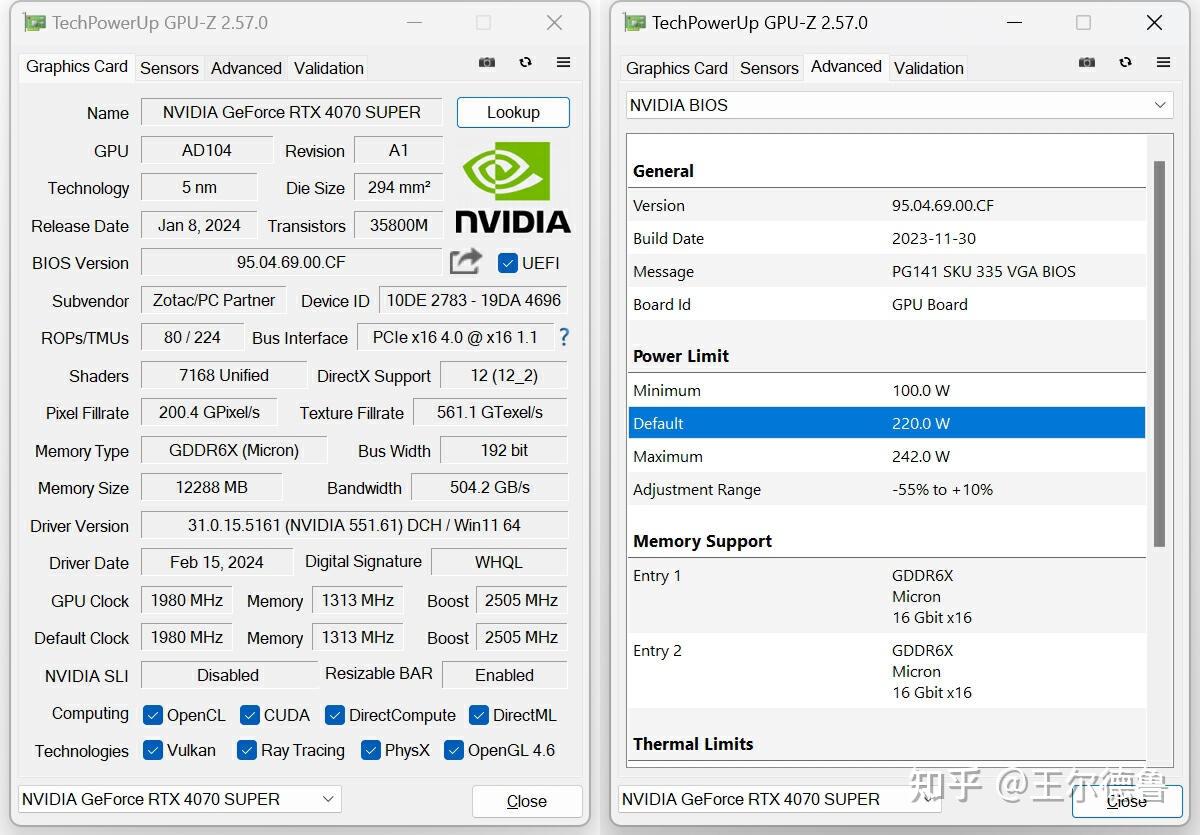Toggle the CUDA checkbox

coord(250,715)
